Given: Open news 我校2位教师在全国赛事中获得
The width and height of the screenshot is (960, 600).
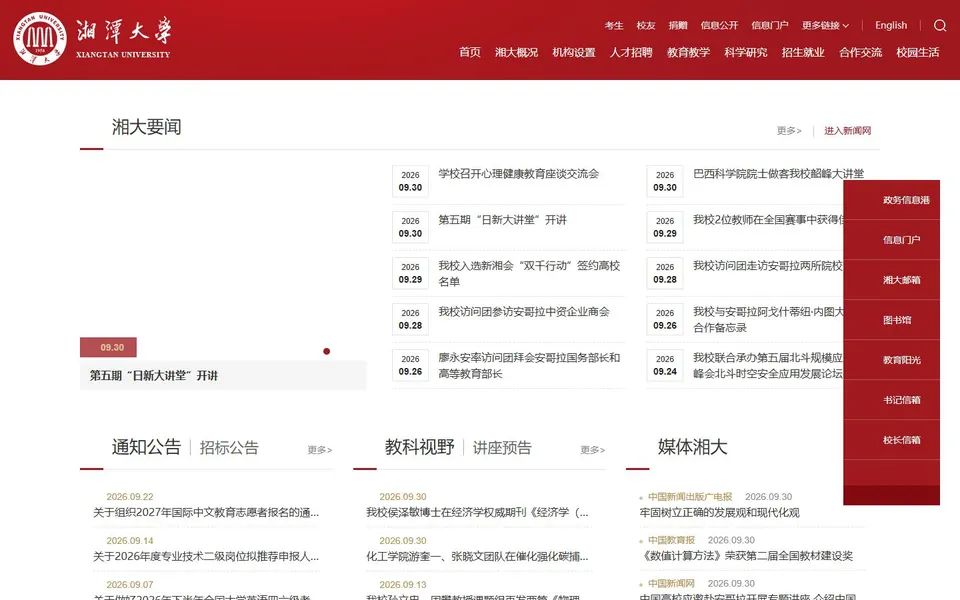Looking at the screenshot, I should coord(768,220).
